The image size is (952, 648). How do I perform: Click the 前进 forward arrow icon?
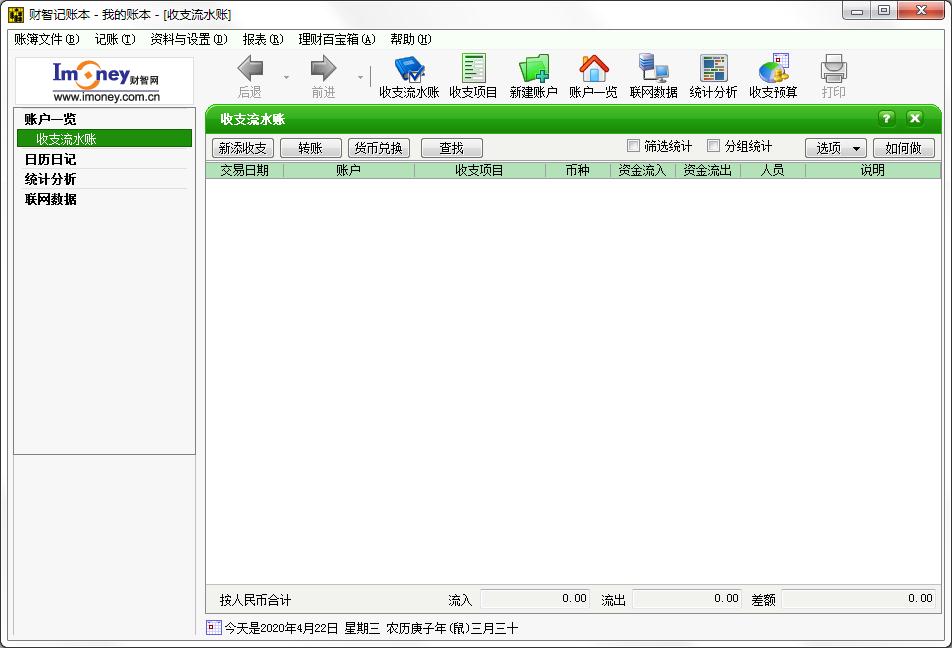[323, 68]
